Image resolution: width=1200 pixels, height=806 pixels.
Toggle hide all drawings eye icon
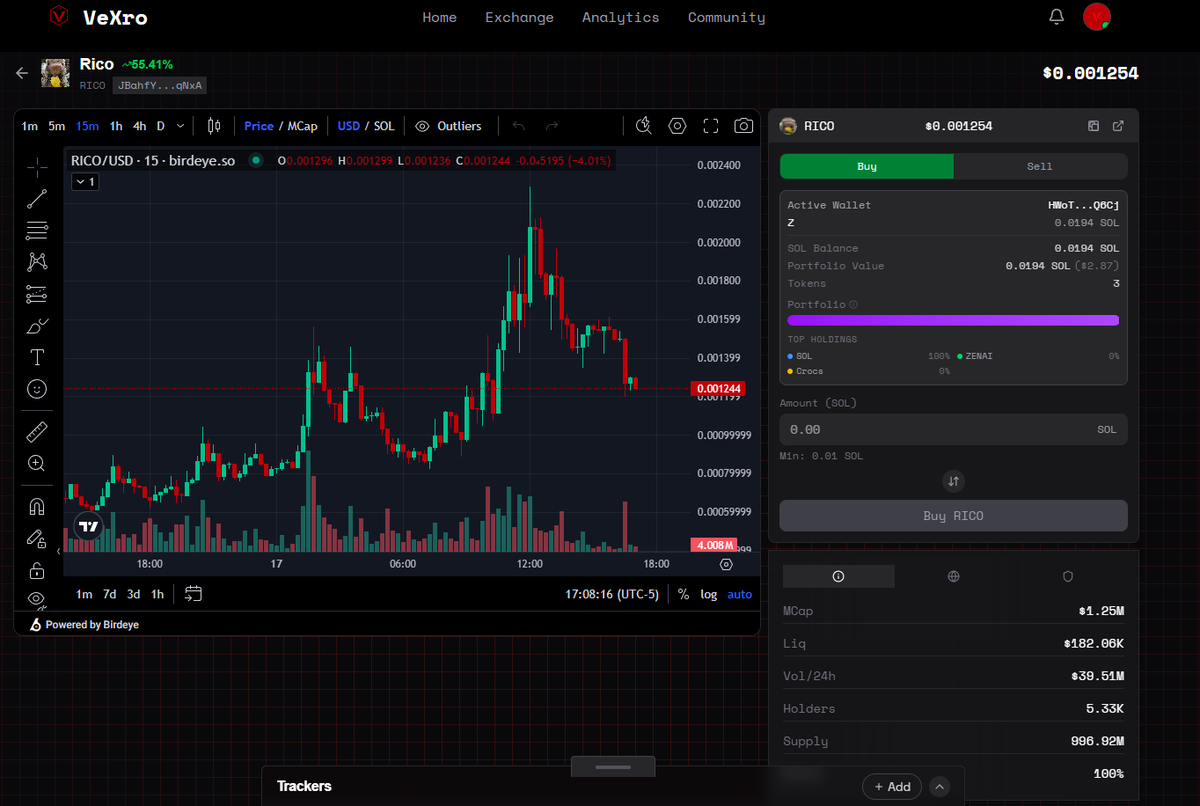pyautogui.click(x=37, y=599)
